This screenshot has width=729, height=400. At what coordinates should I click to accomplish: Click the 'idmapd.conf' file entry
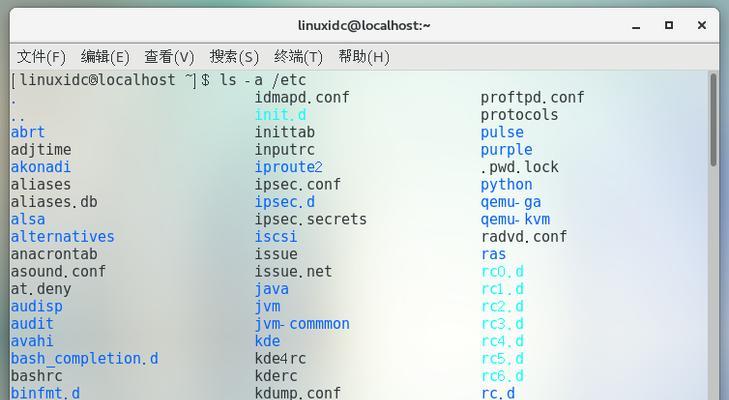(x=302, y=97)
